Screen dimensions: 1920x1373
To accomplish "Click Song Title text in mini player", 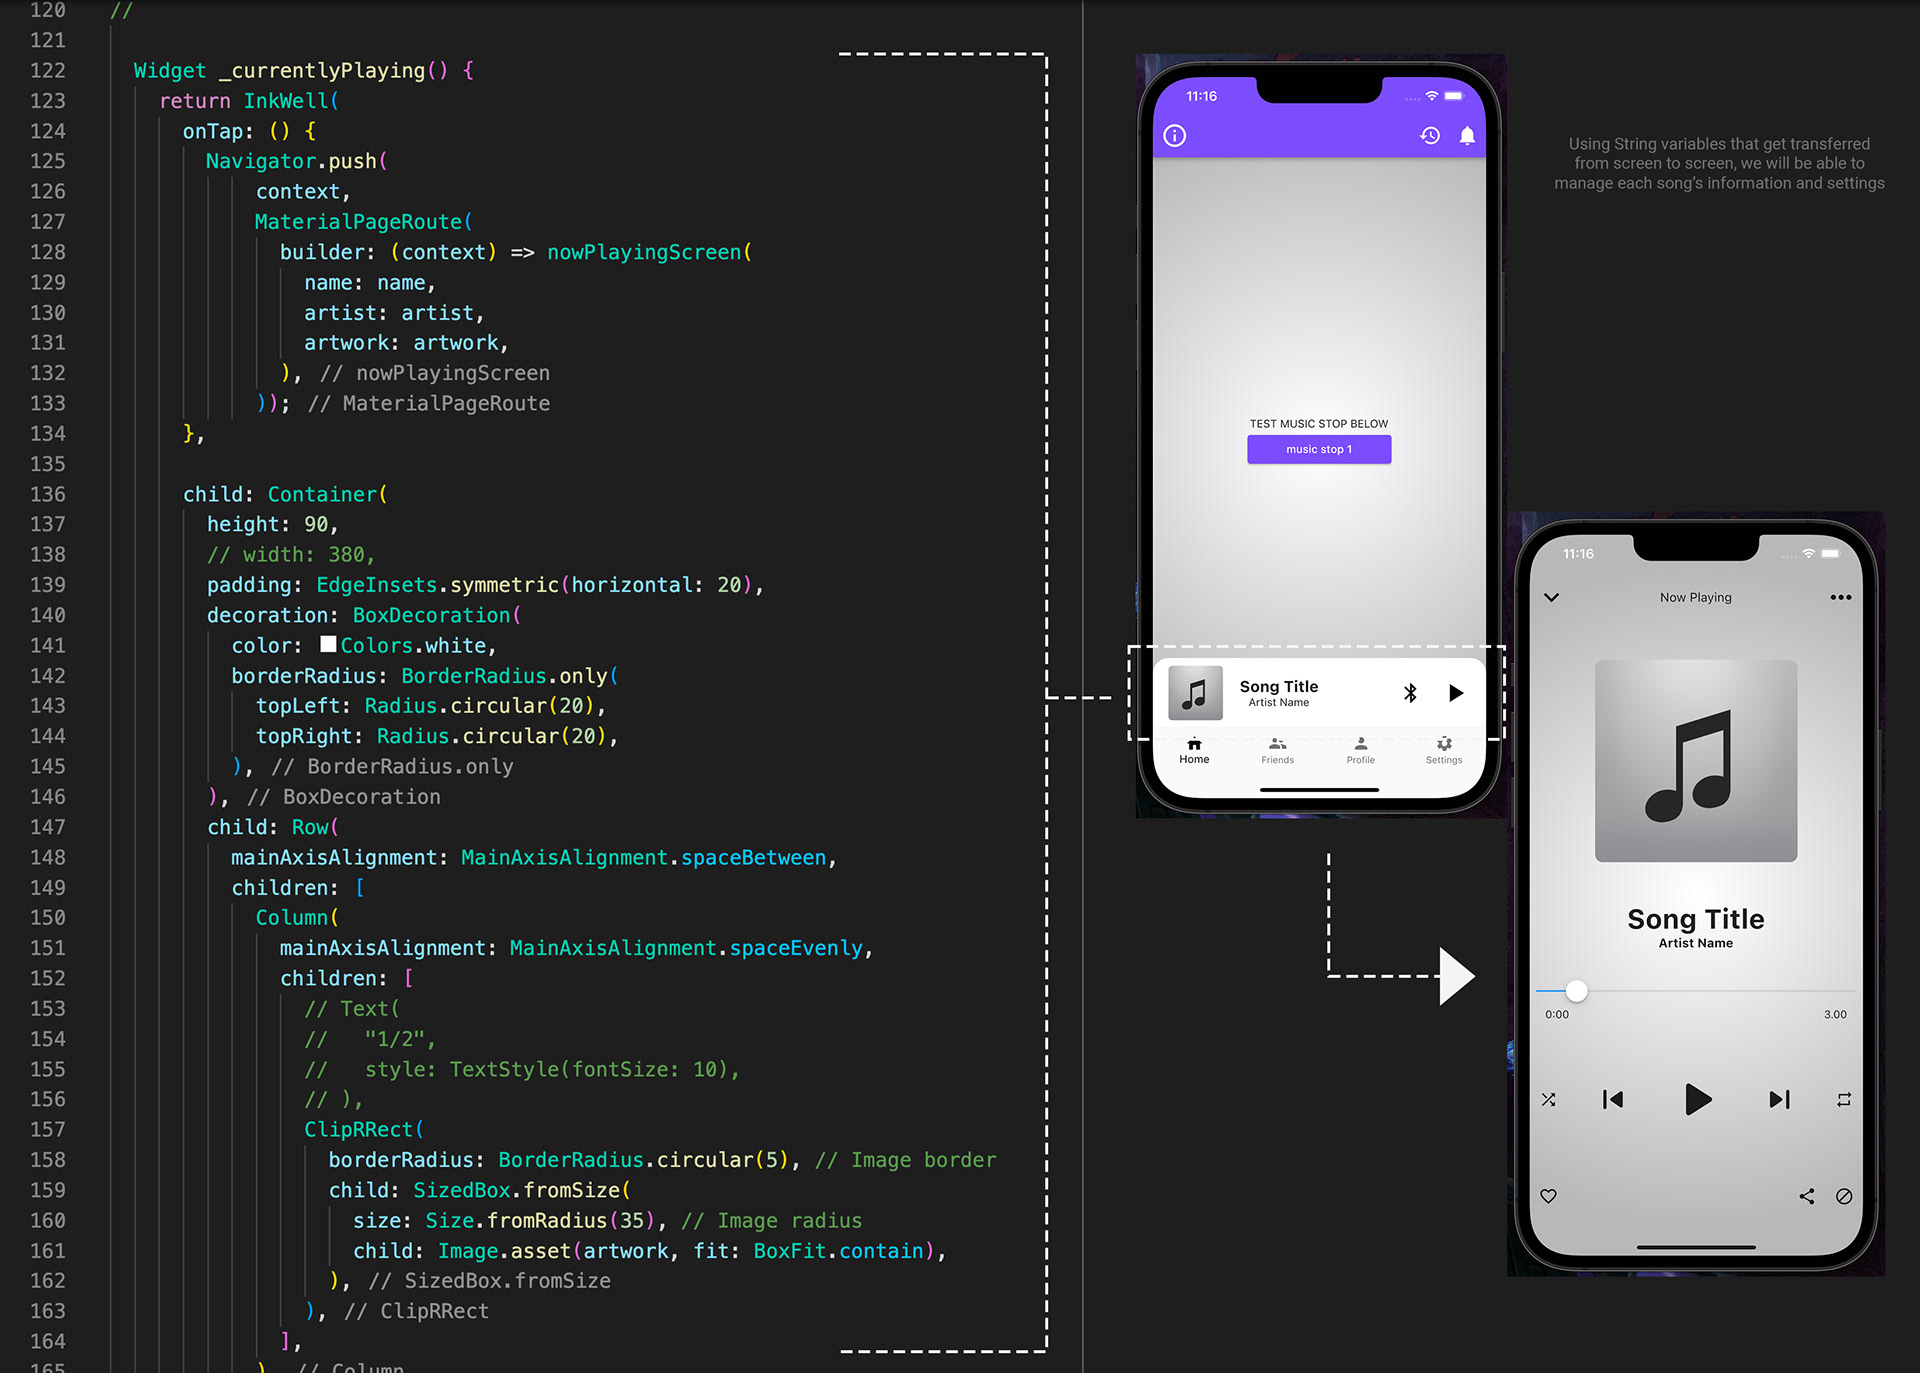I will [1279, 686].
